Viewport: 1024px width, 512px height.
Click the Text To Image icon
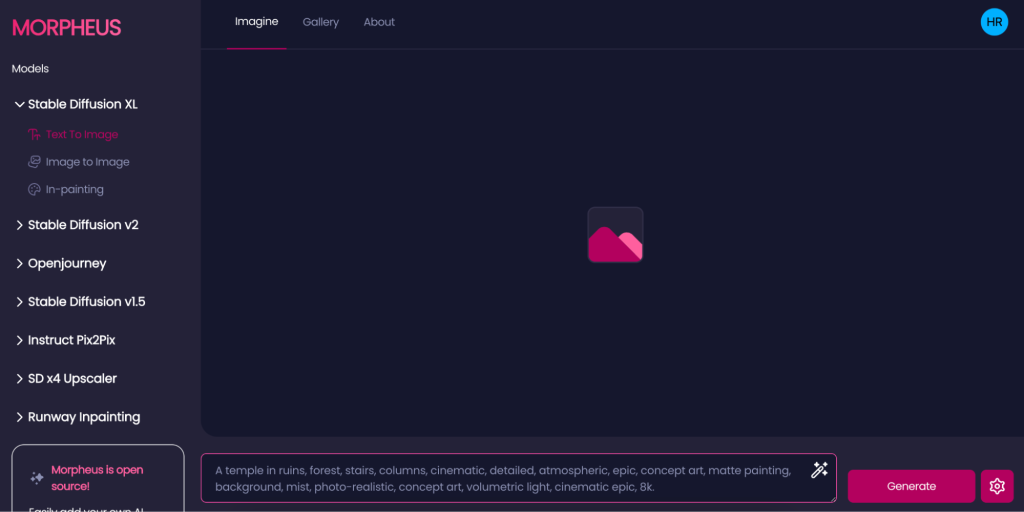click(35, 135)
